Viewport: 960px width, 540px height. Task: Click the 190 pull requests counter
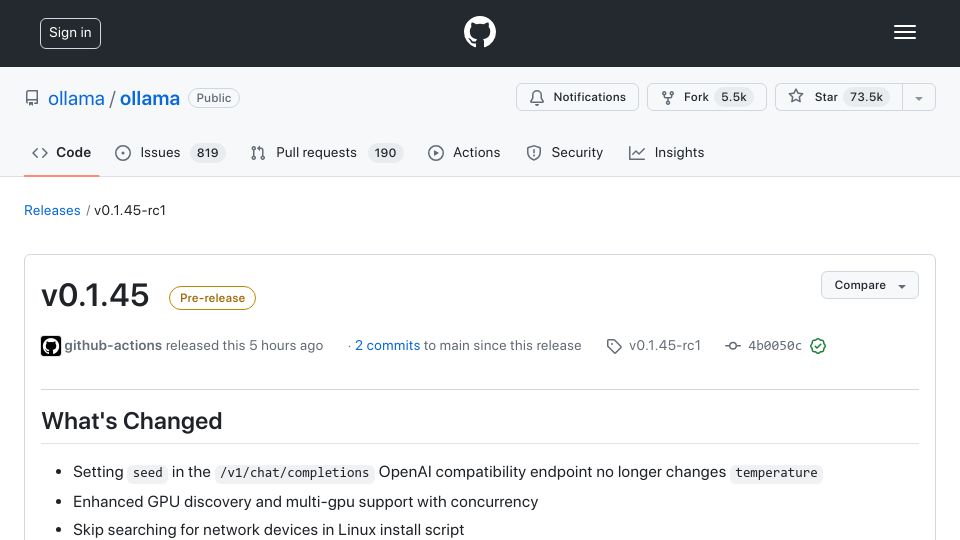(x=385, y=152)
